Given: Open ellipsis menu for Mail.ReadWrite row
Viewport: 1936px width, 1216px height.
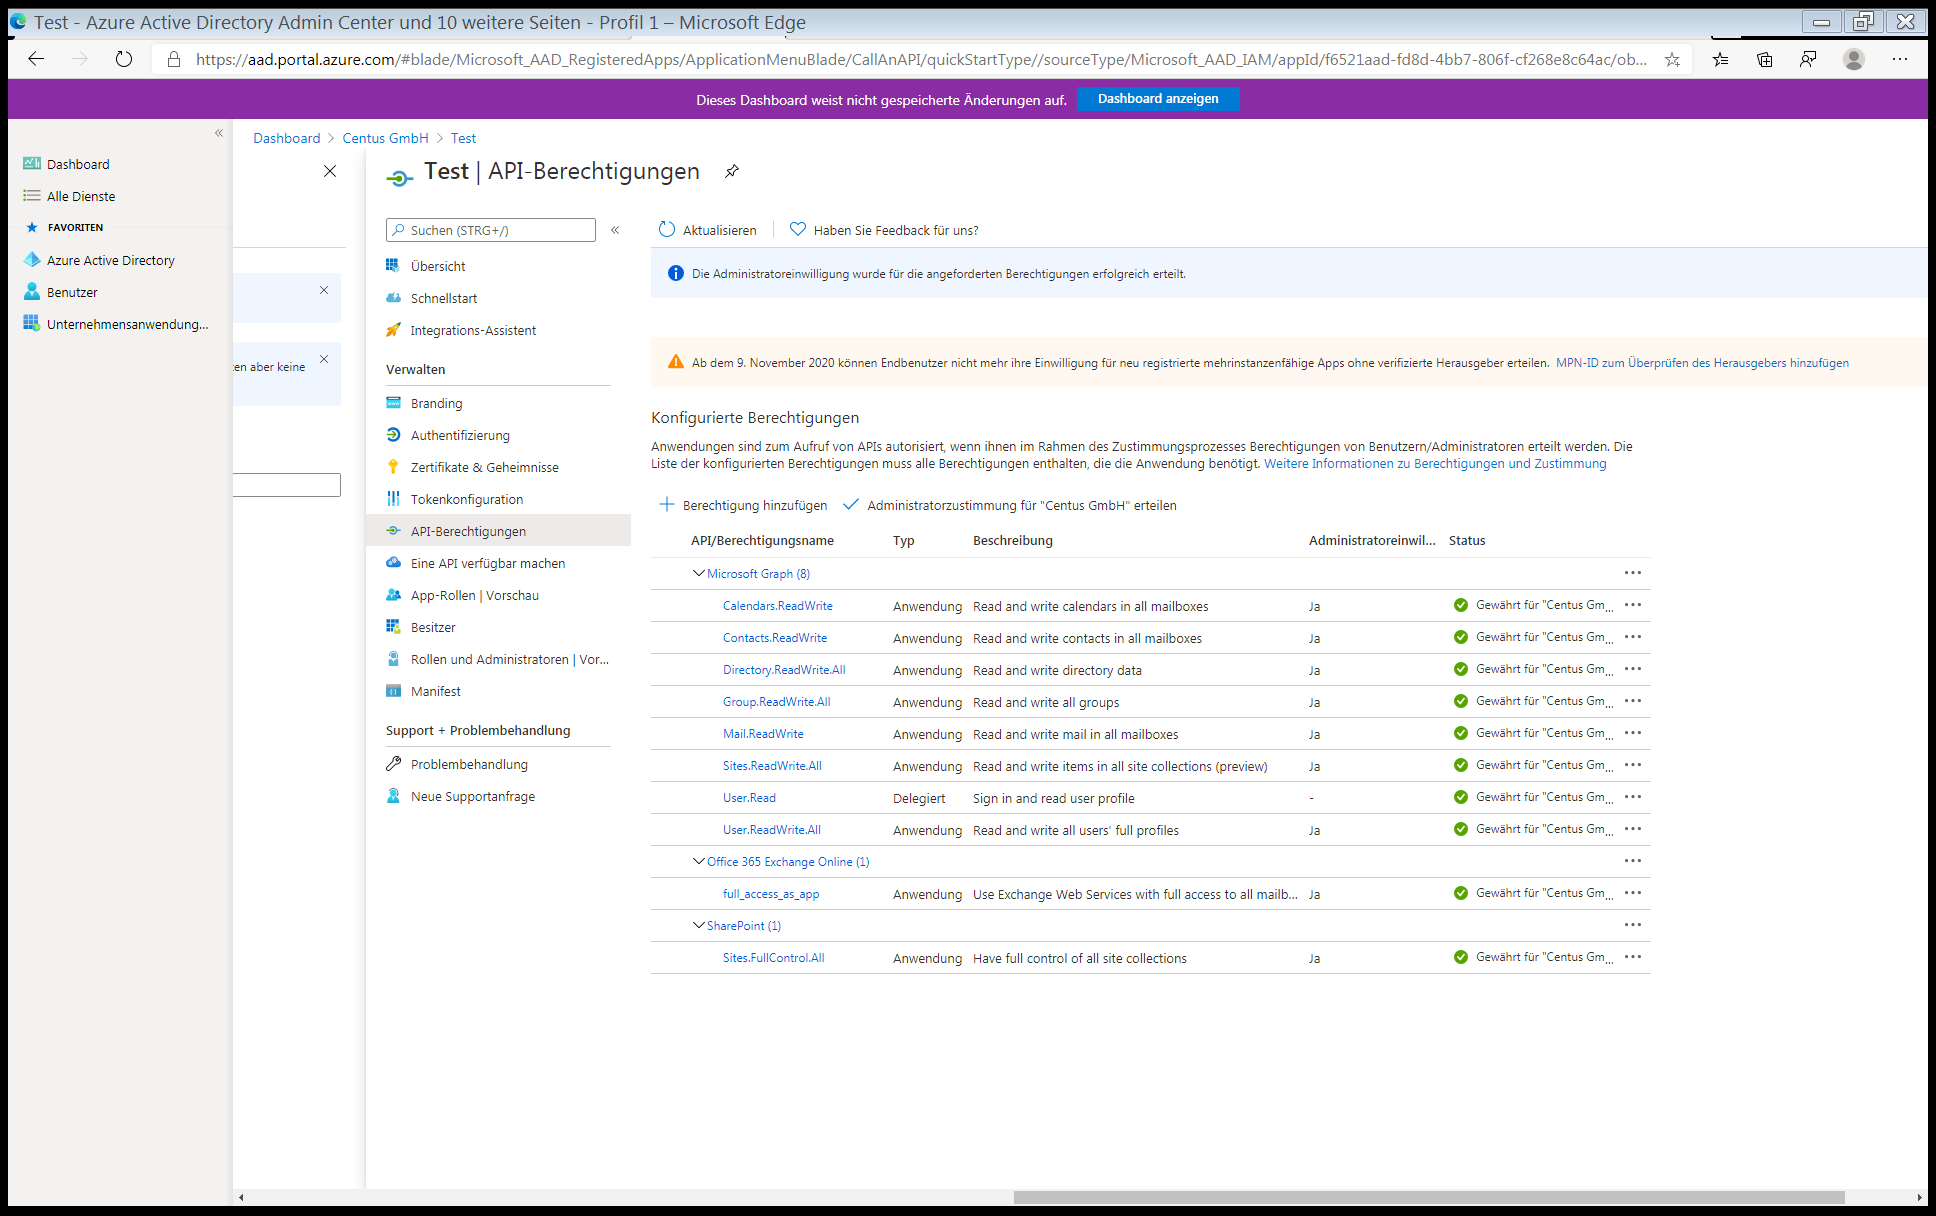Looking at the screenshot, I should point(1633,733).
